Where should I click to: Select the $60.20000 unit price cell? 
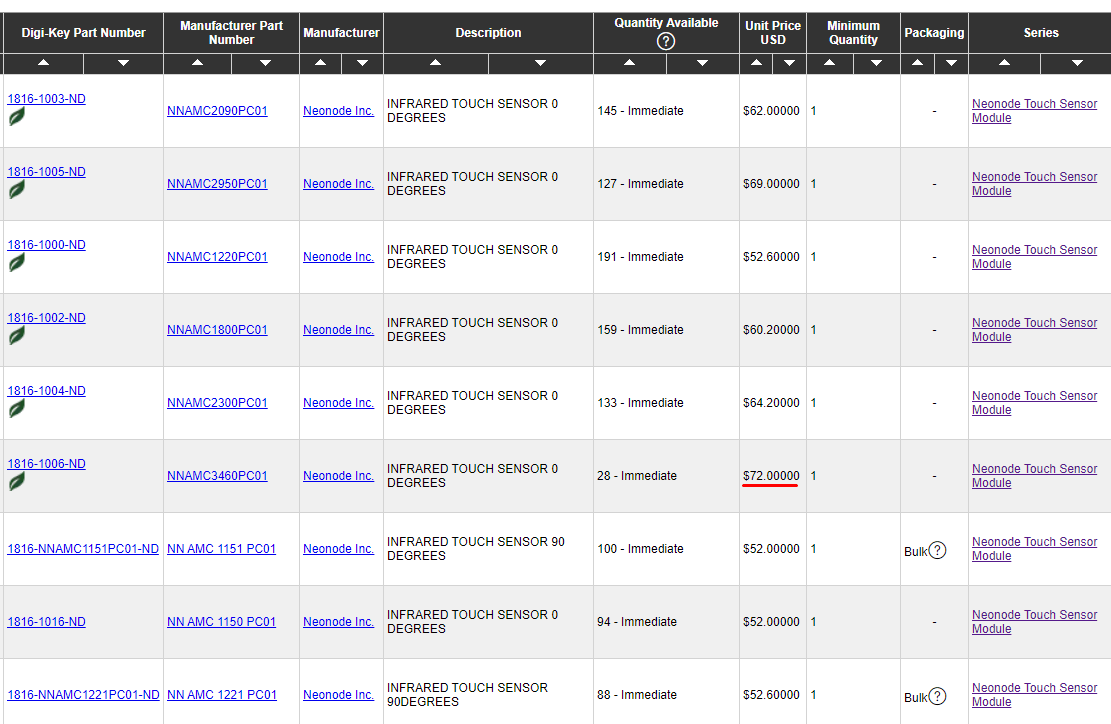[772, 329]
